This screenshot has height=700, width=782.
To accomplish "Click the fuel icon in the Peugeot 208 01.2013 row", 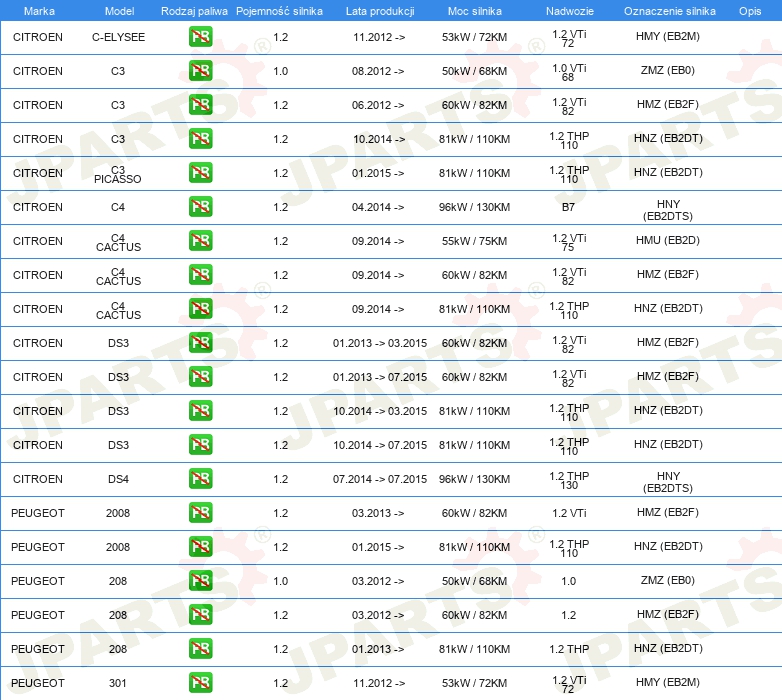I will coord(200,649).
